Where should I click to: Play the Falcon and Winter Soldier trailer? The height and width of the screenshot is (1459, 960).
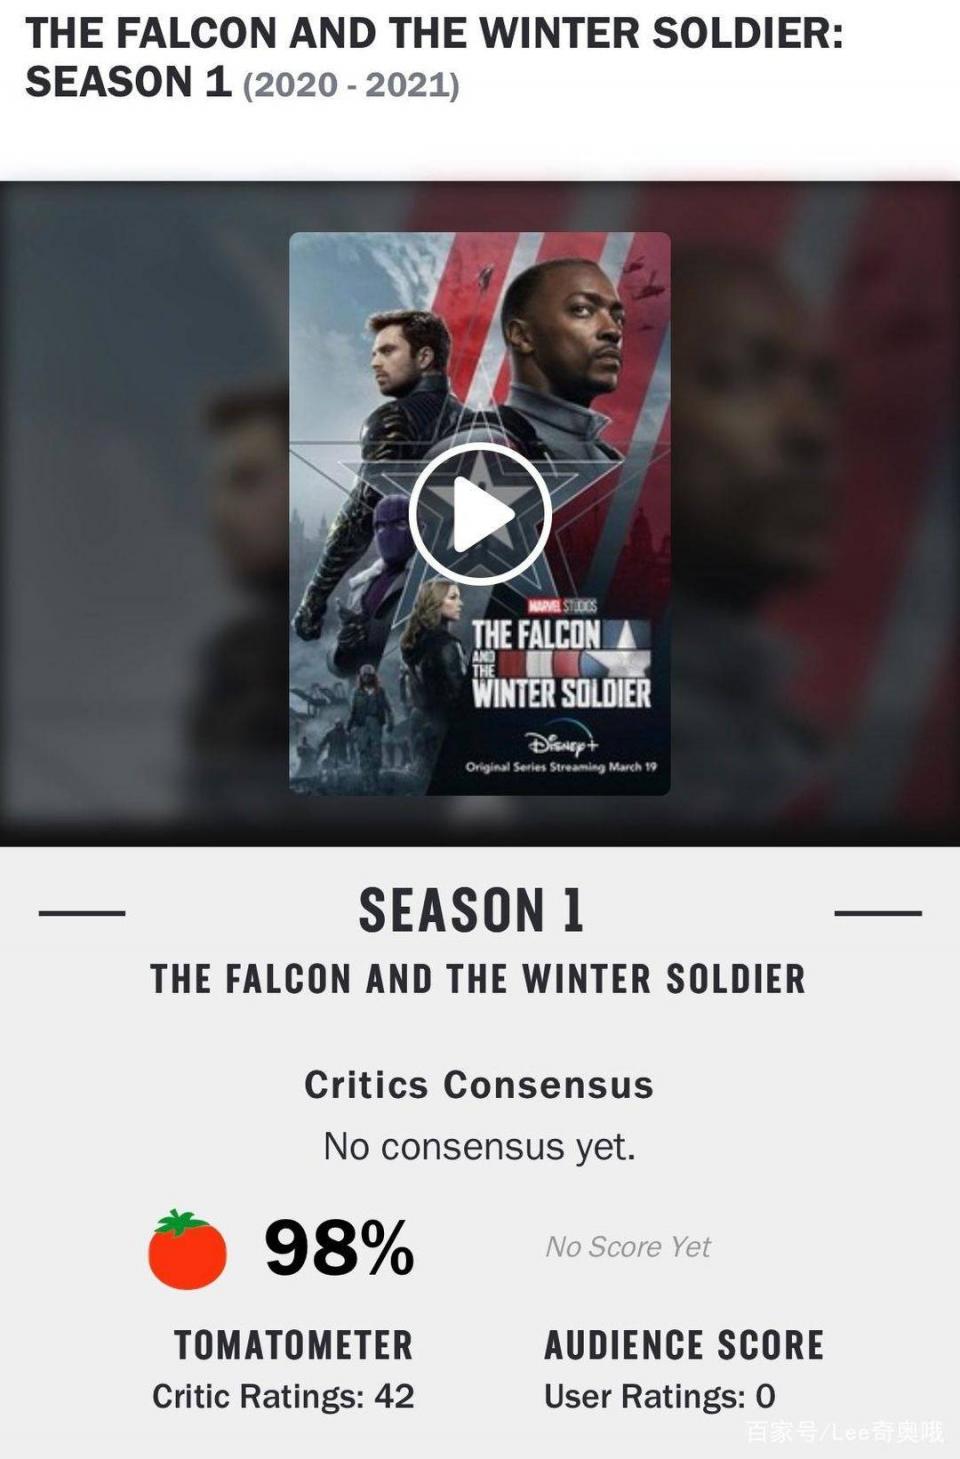coord(480,514)
